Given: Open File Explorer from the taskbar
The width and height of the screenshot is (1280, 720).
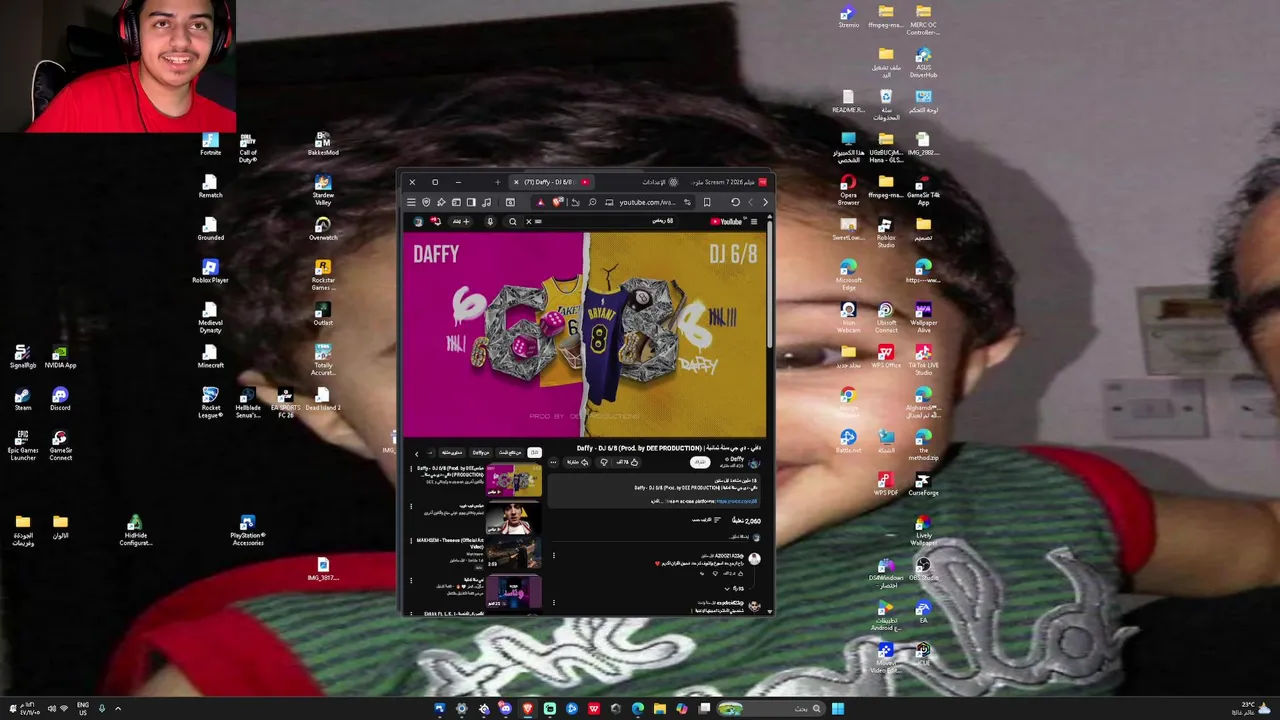Looking at the screenshot, I should 660,709.
